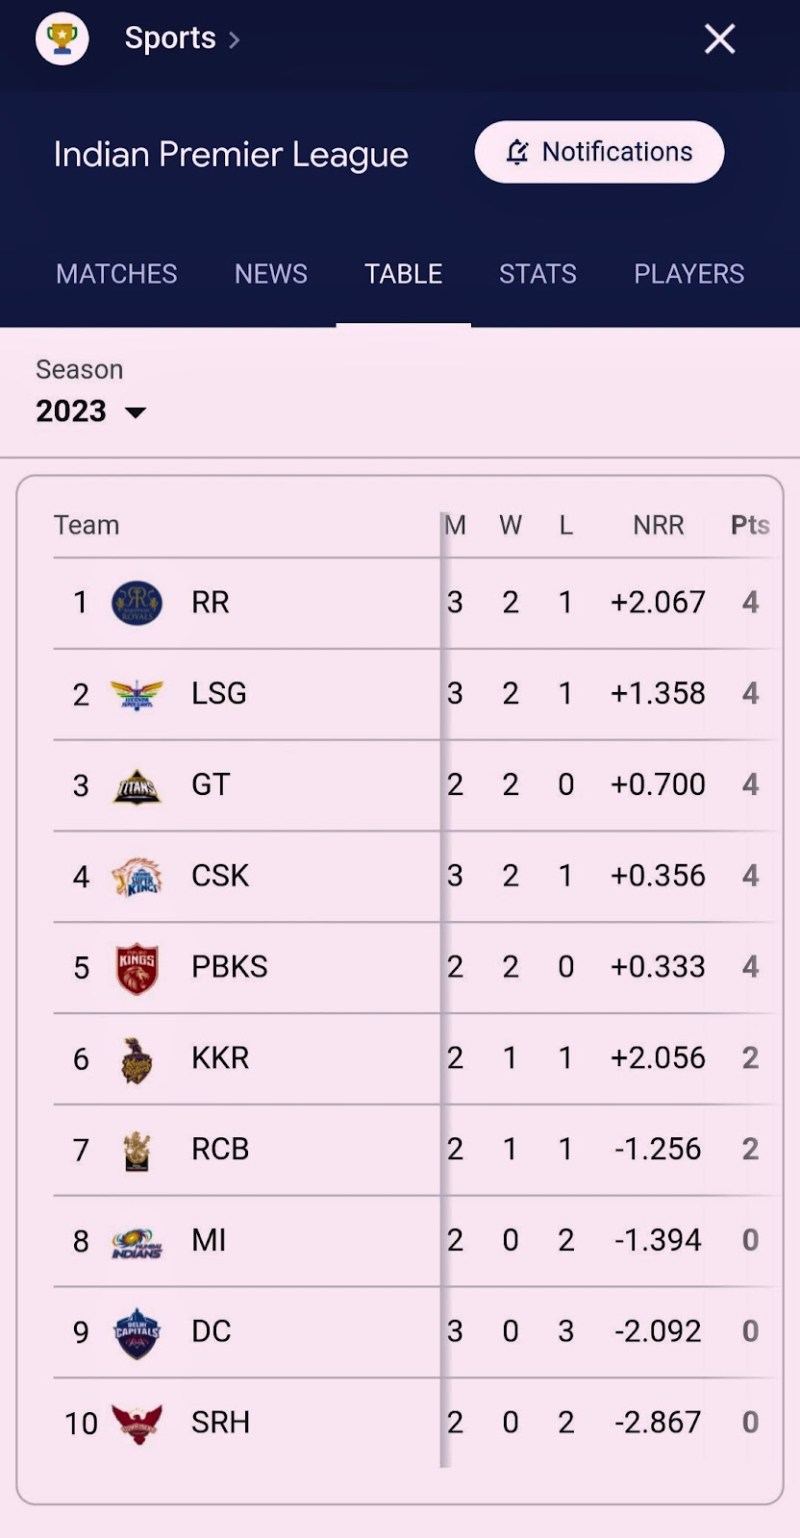Switch to the MATCHES tab

click(116, 274)
